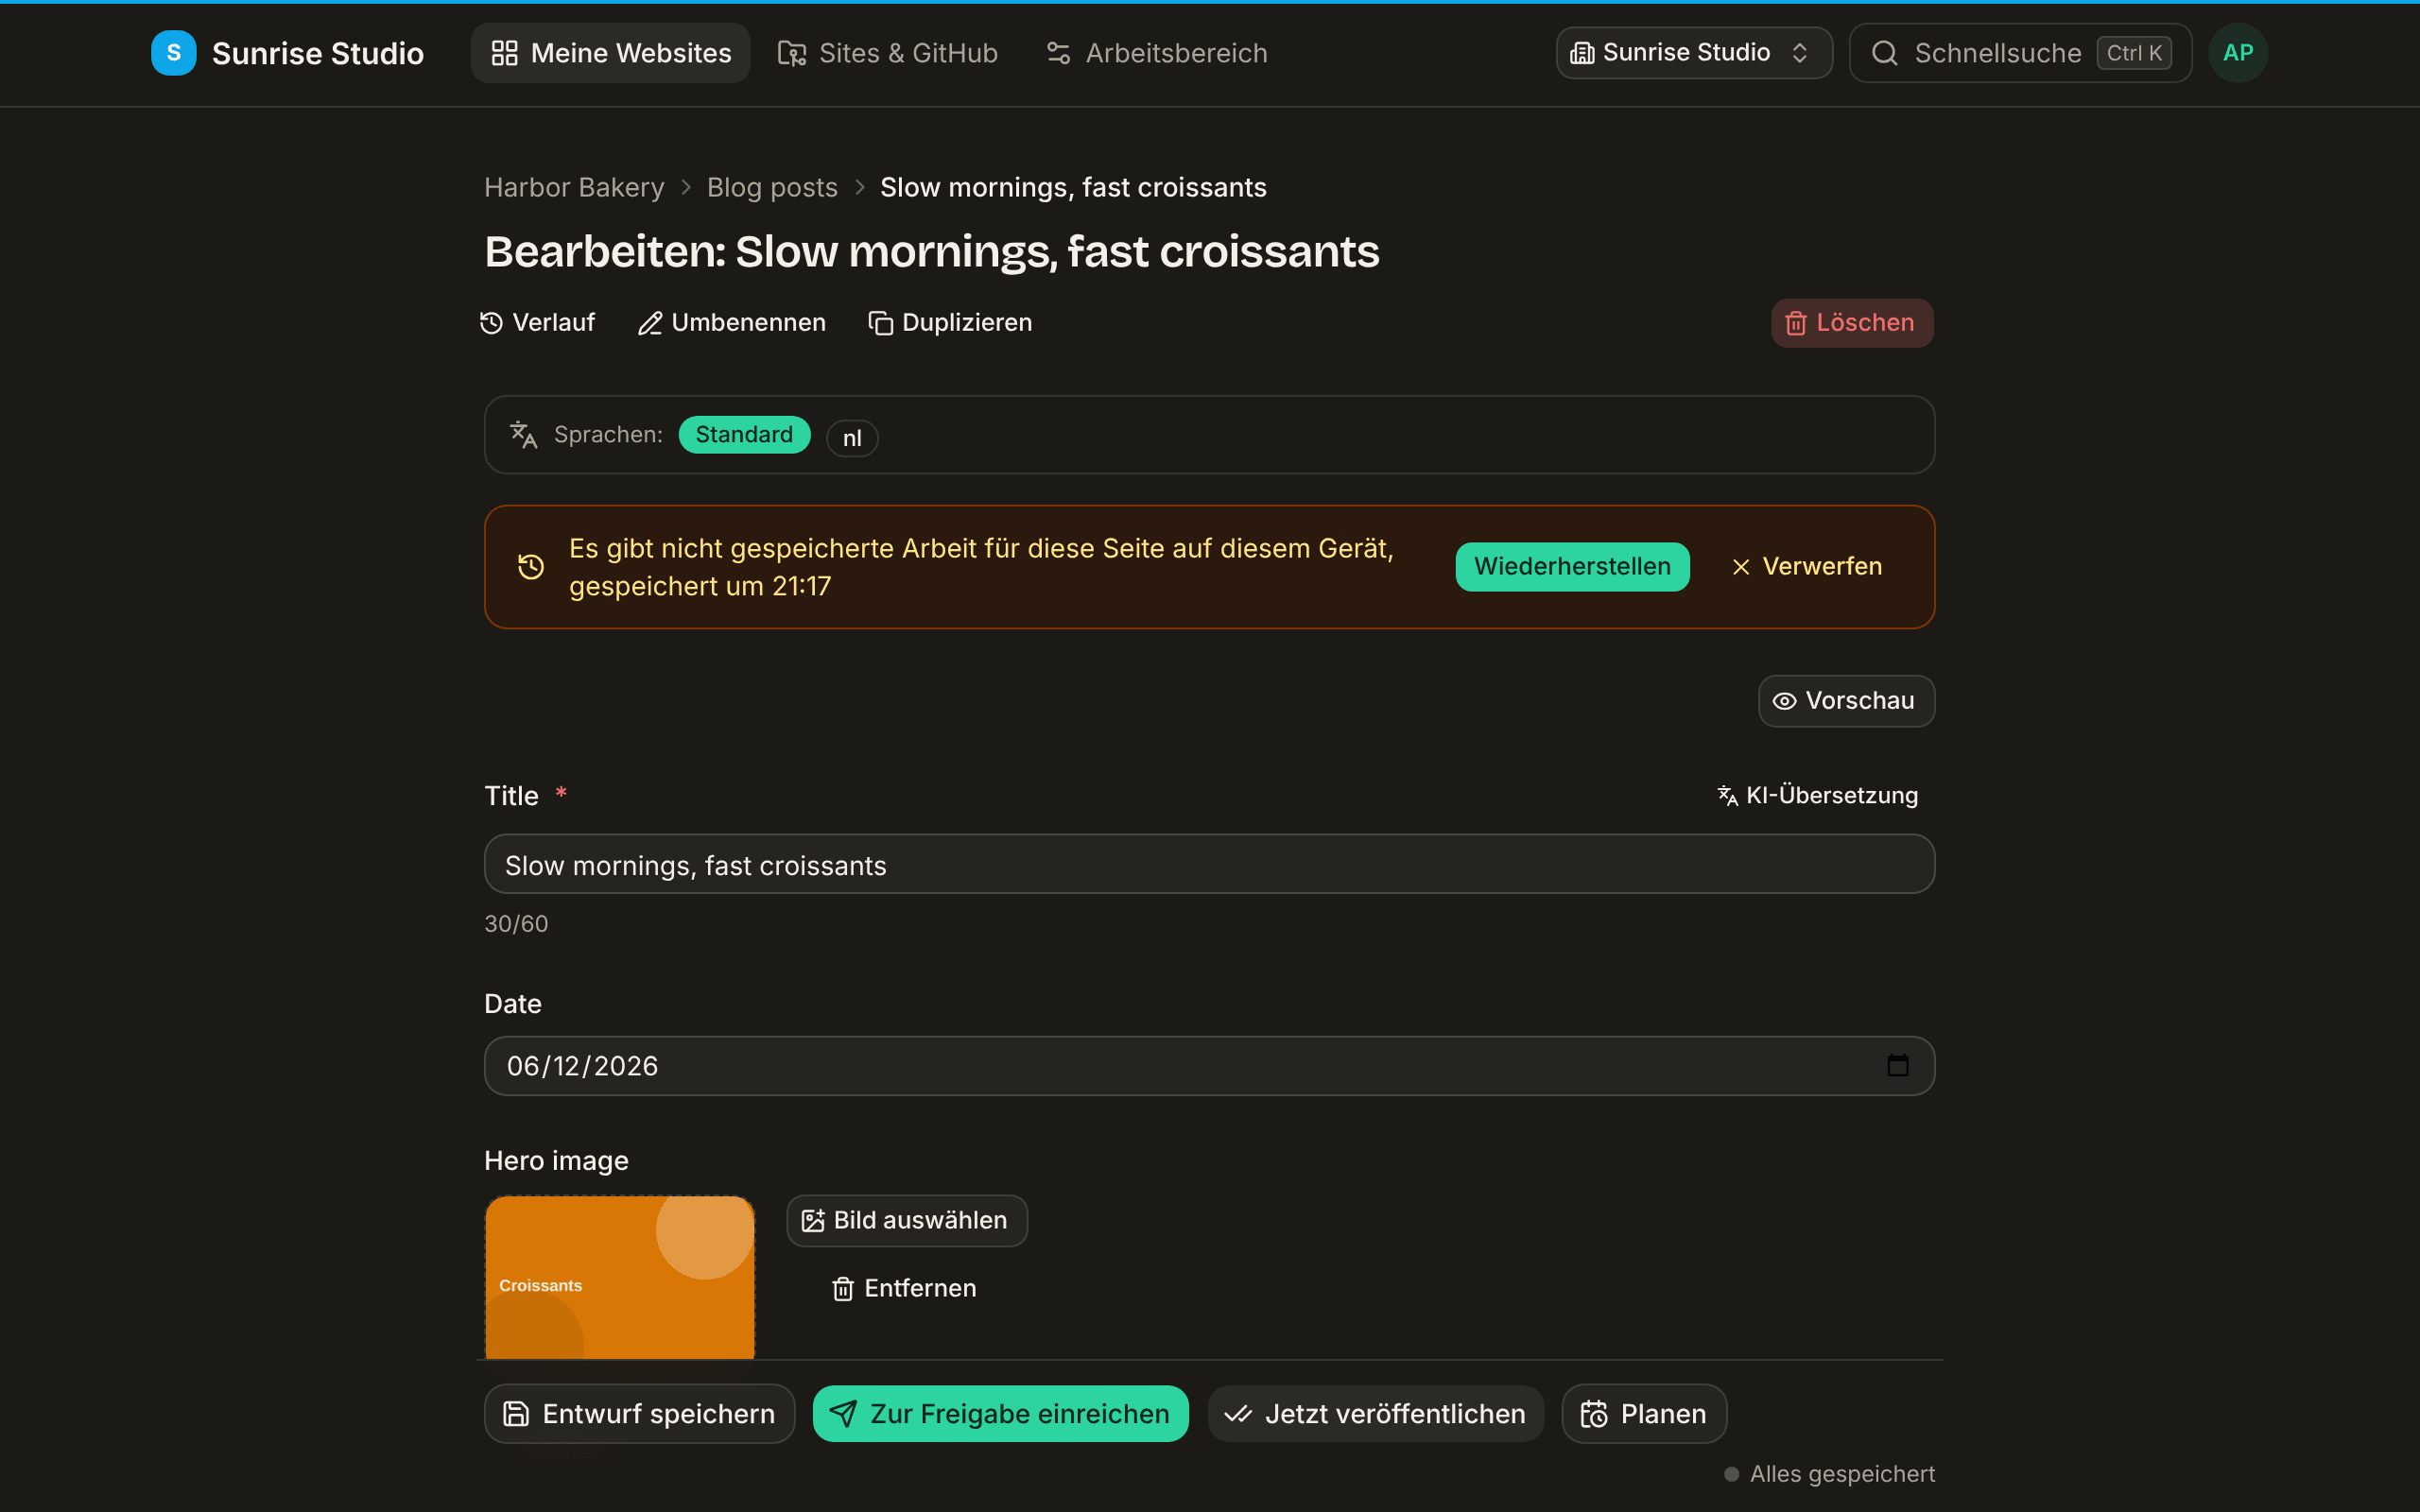The width and height of the screenshot is (2420, 1512).
Task: Save draft with Entwurf speichern
Action: [640, 1414]
